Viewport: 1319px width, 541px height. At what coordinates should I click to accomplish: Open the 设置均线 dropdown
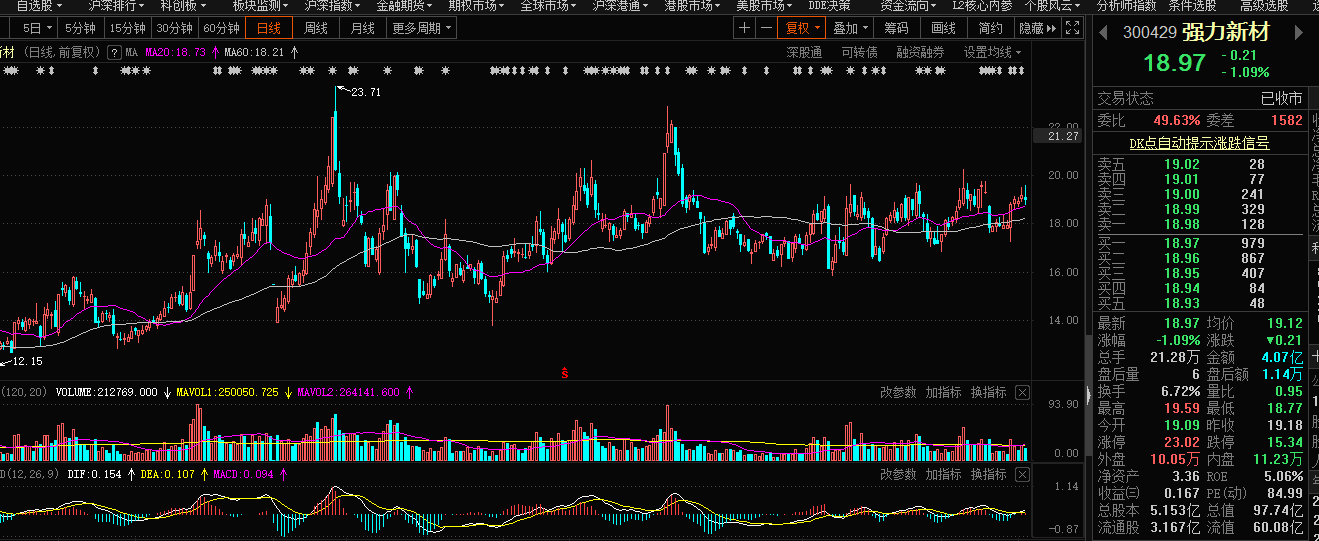click(993, 52)
